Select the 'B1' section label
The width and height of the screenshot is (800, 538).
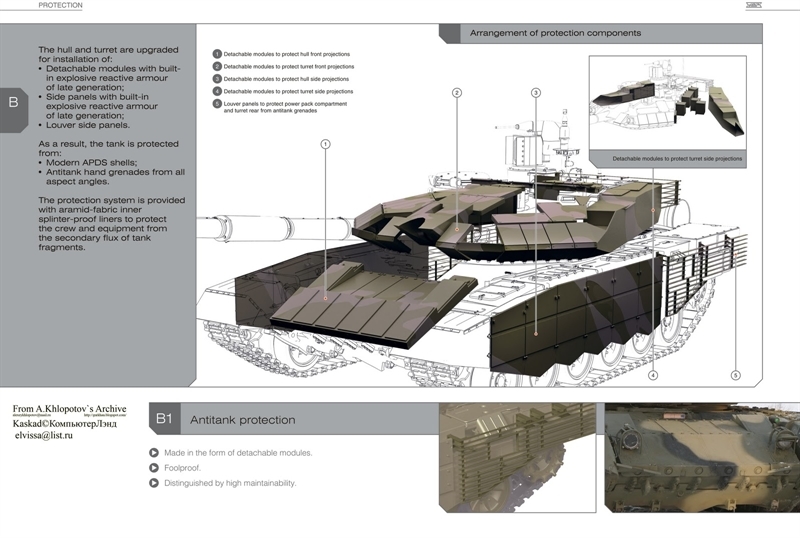[164, 419]
